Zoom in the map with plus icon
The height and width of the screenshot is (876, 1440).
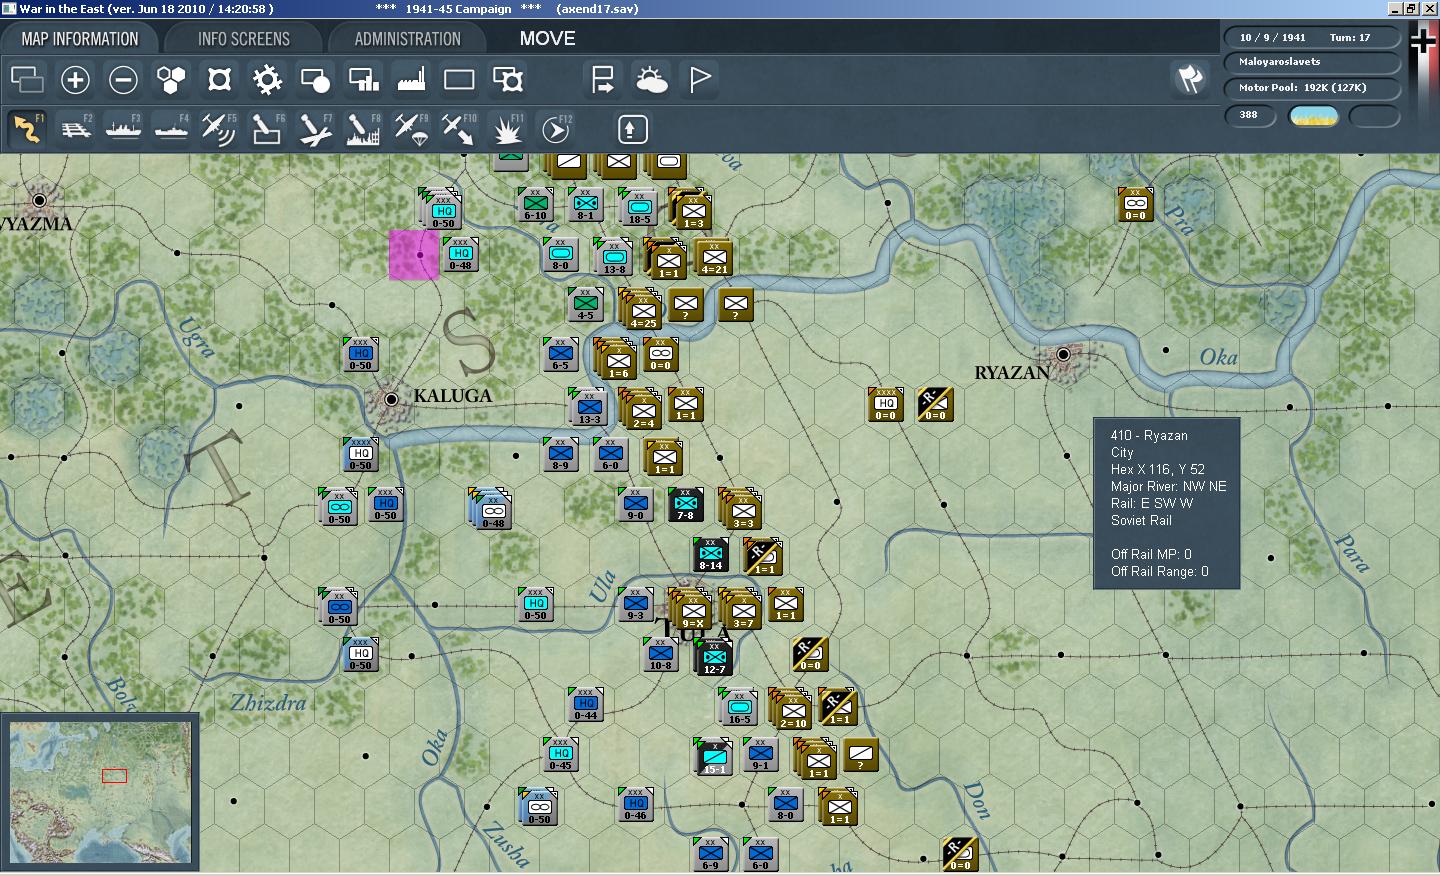point(75,80)
